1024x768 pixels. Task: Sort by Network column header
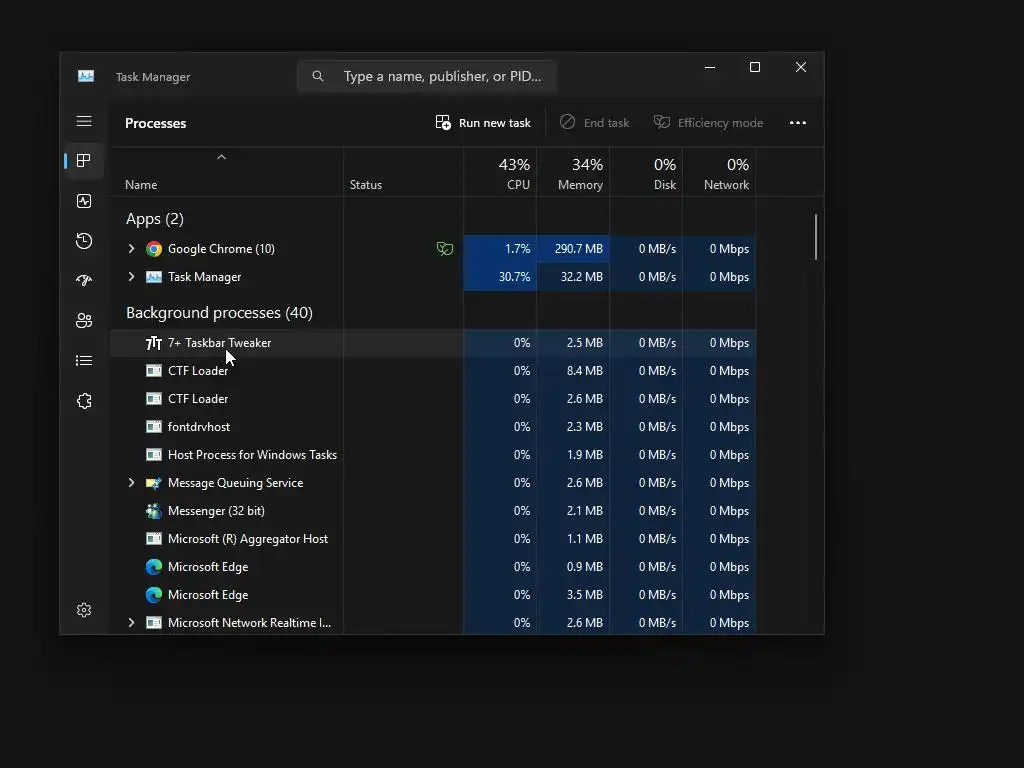[x=720, y=174]
